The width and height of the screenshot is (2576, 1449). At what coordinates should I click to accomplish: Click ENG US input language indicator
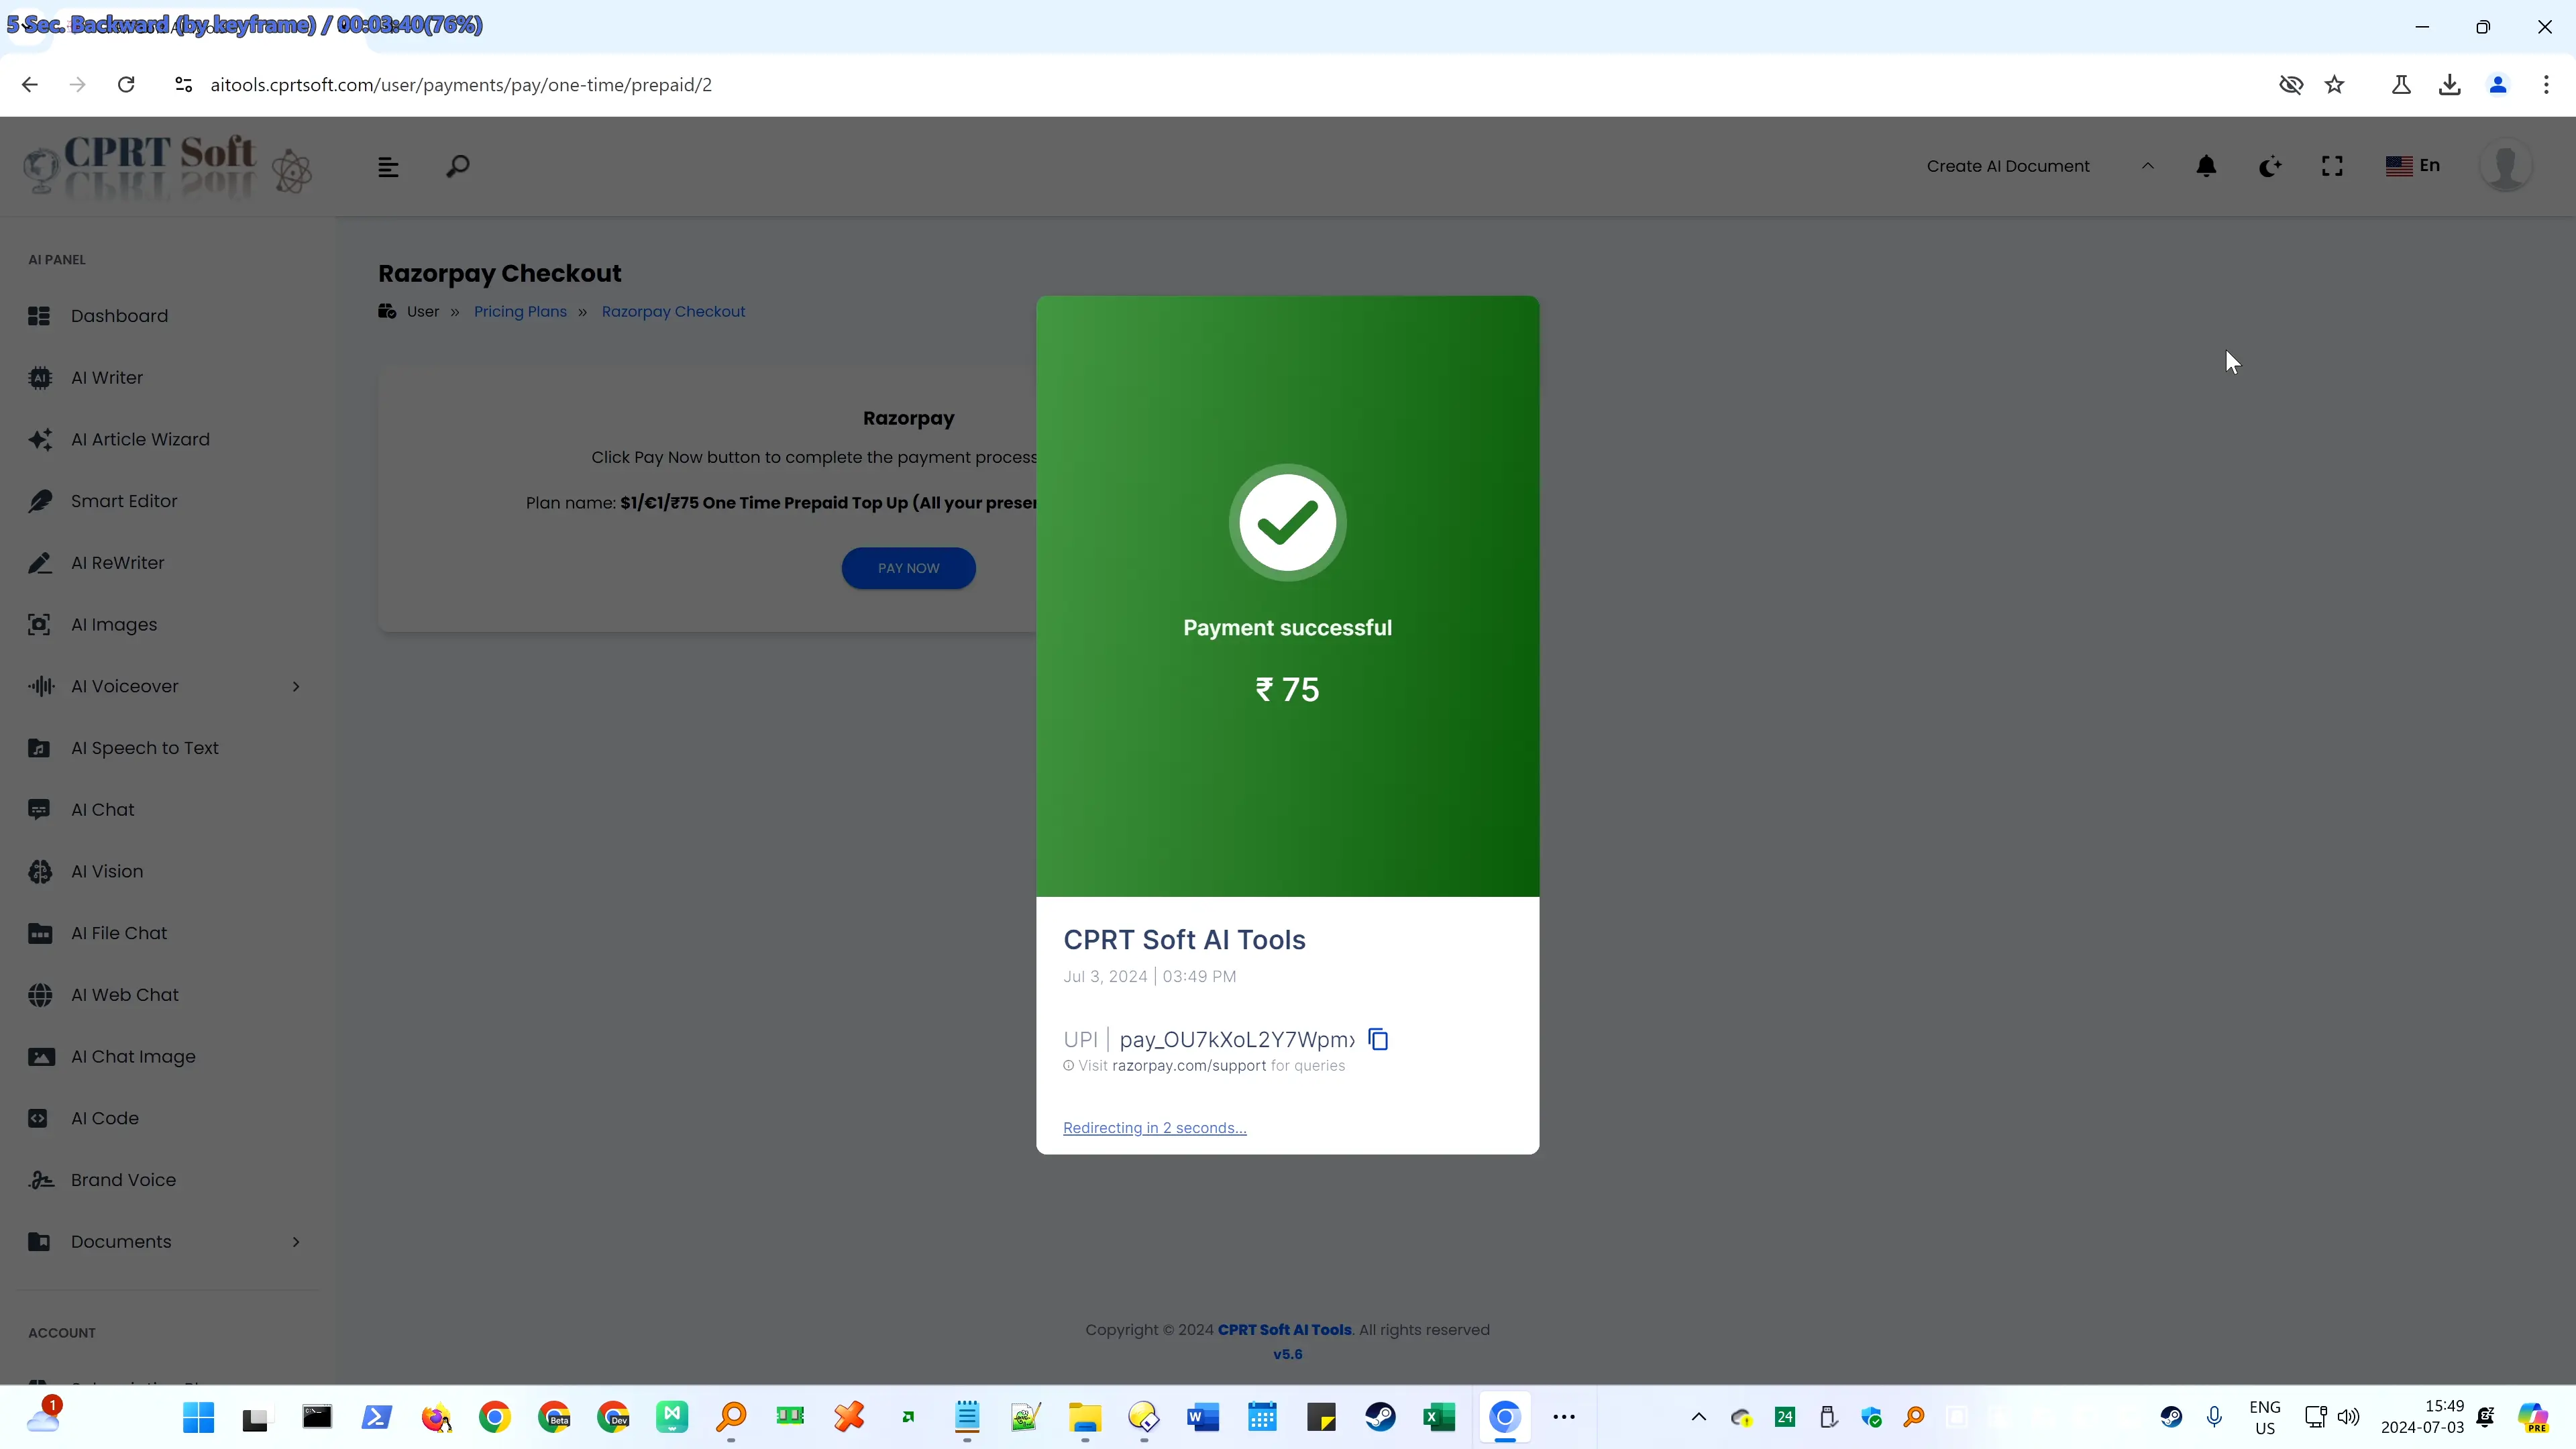(x=2264, y=1417)
